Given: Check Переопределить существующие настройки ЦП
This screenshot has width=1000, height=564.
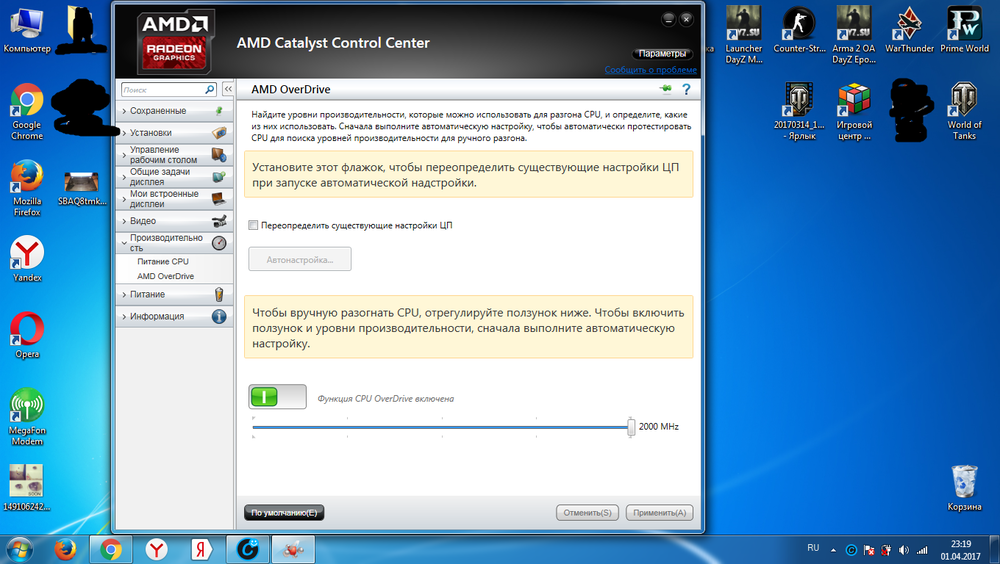Looking at the screenshot, I should pos(253,225).
